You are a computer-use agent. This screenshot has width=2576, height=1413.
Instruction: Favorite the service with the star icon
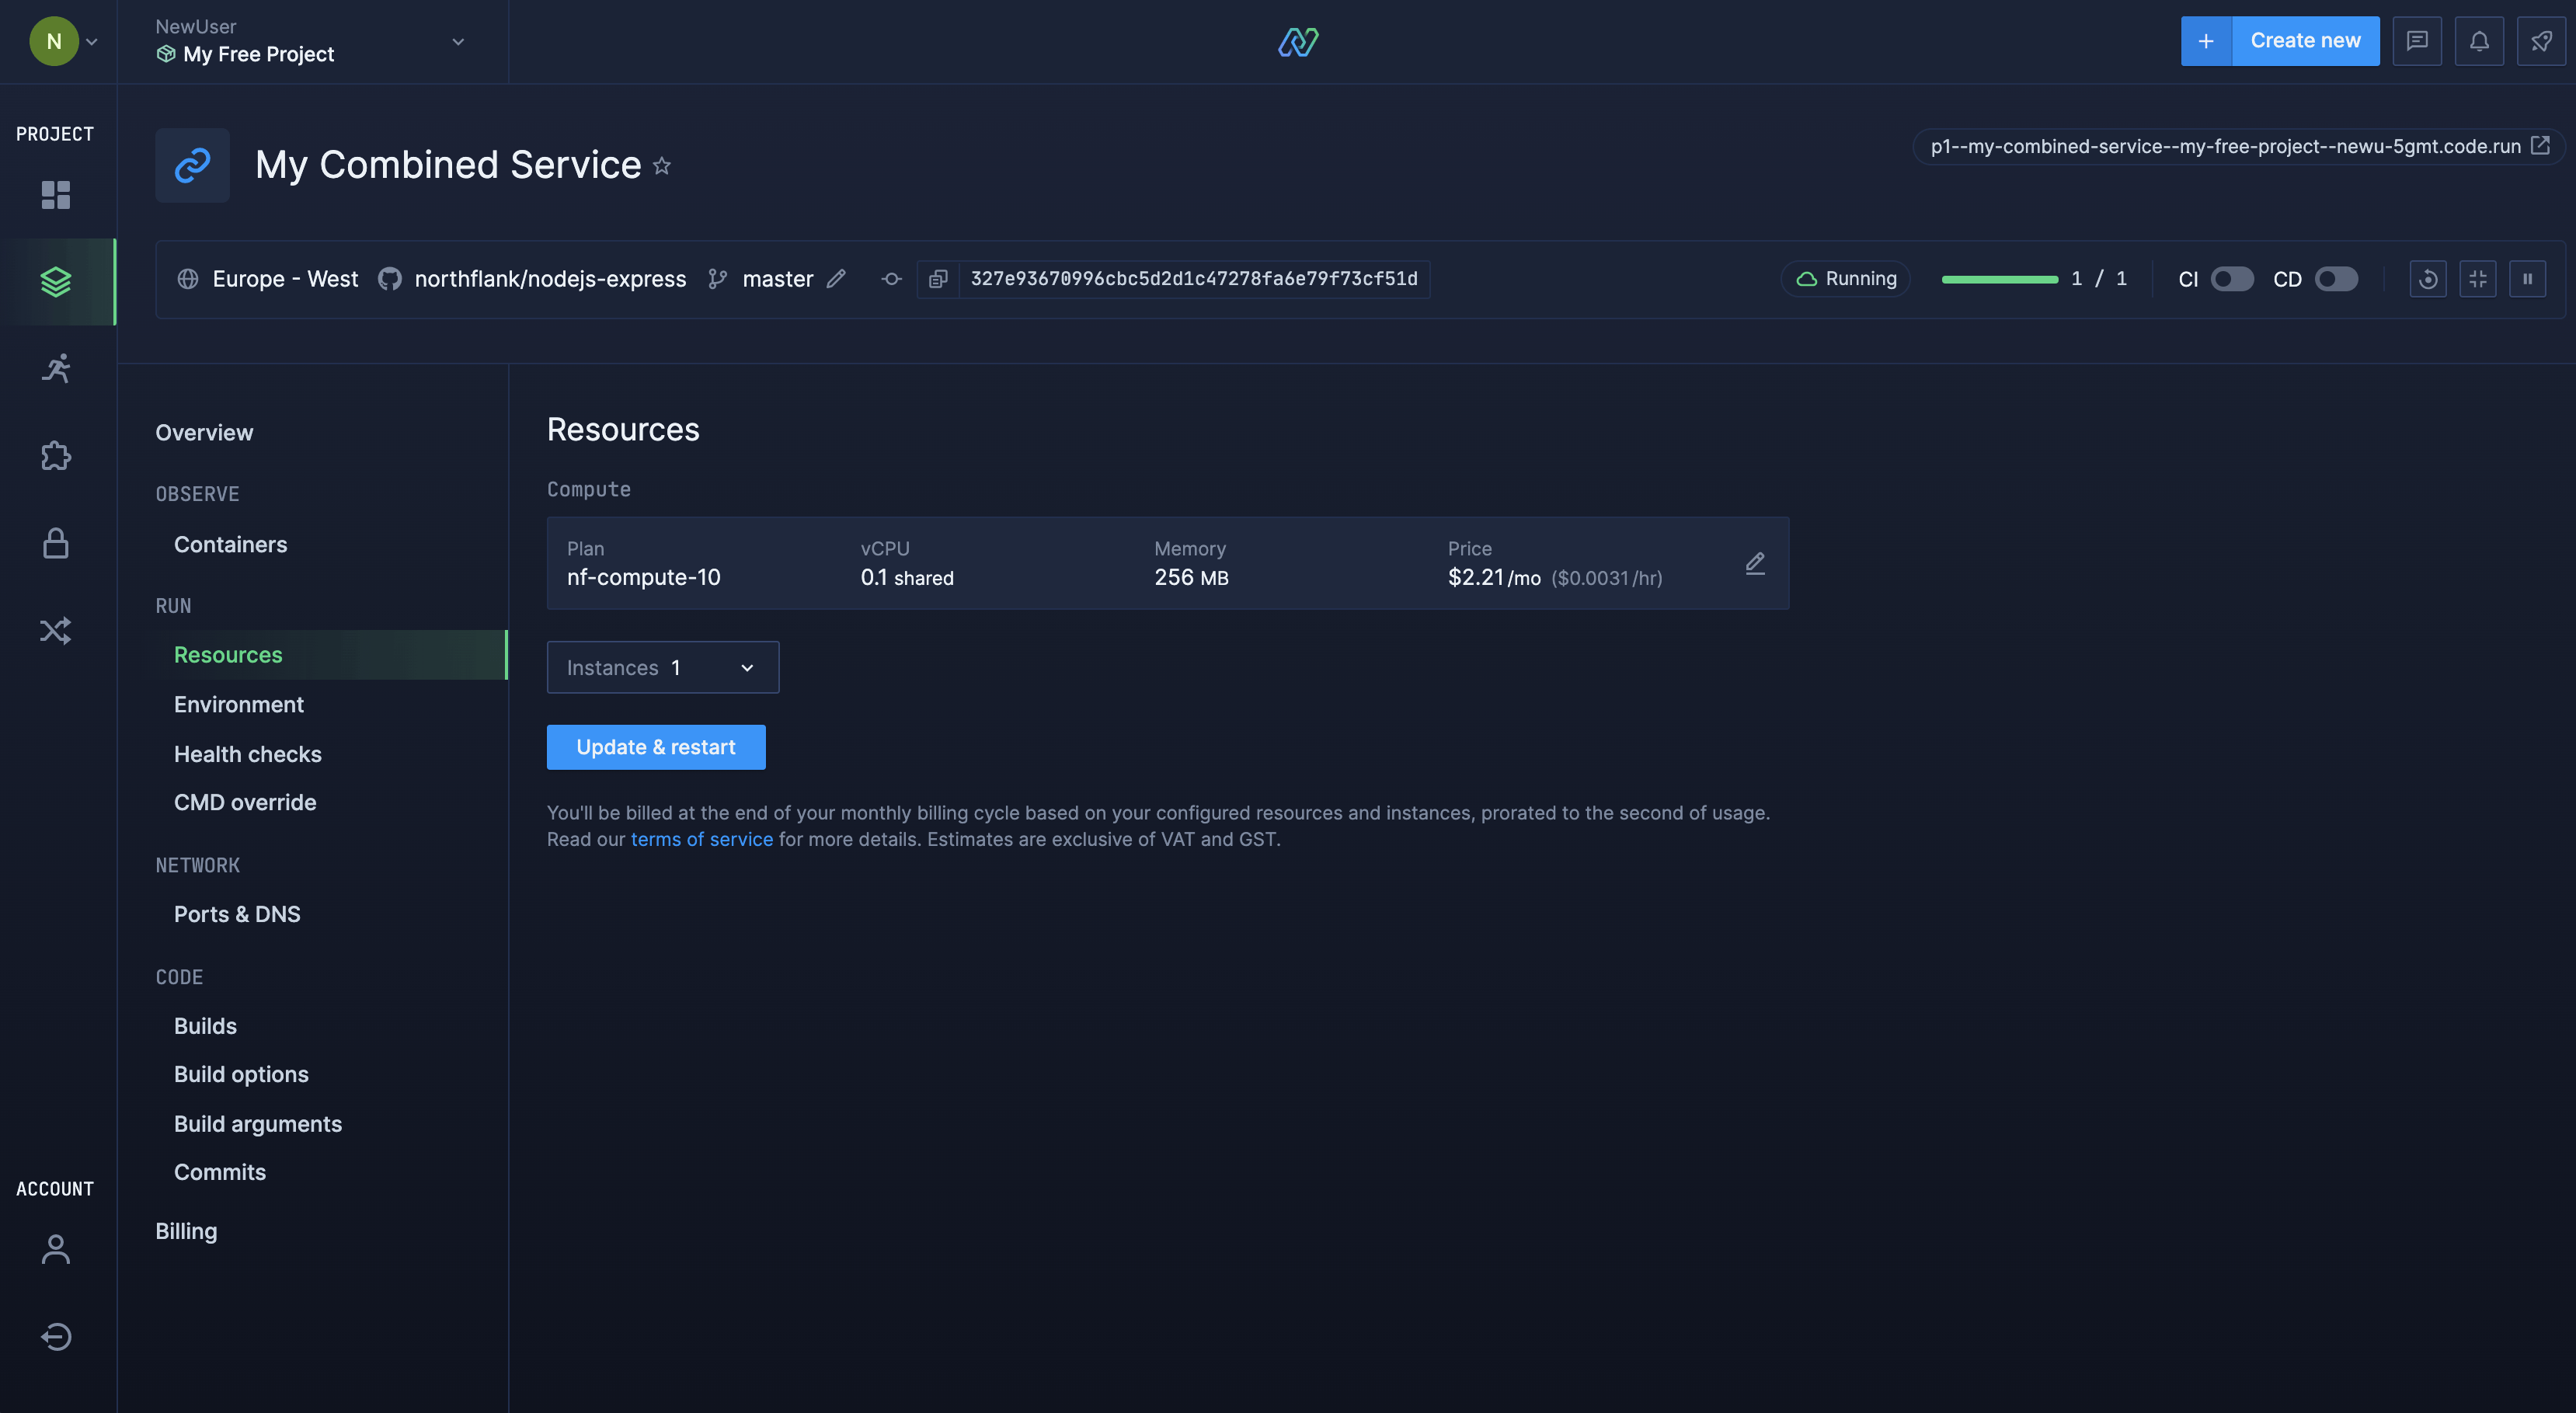point(662,166)
